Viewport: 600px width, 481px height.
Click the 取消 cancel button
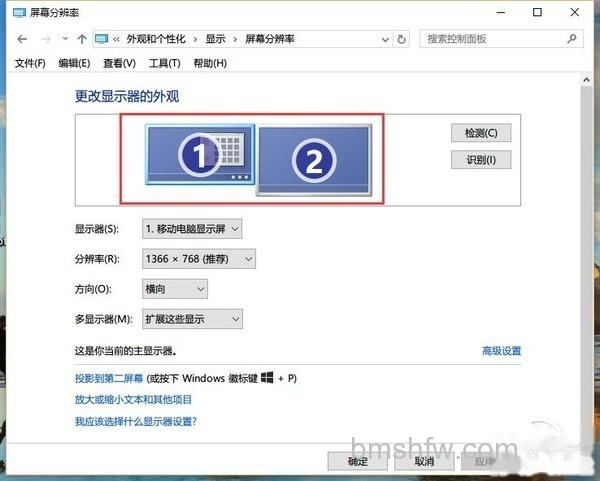(x=424, y=461)
